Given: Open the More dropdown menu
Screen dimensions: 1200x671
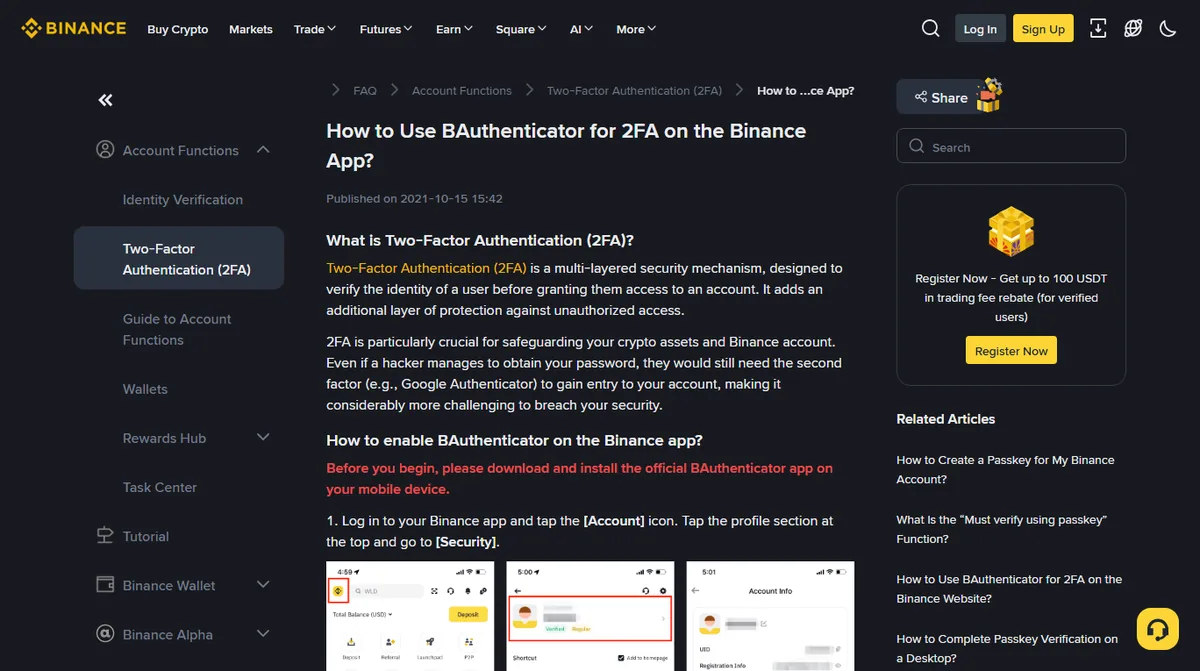Looking at the screenshot, I should click(636, 29).
